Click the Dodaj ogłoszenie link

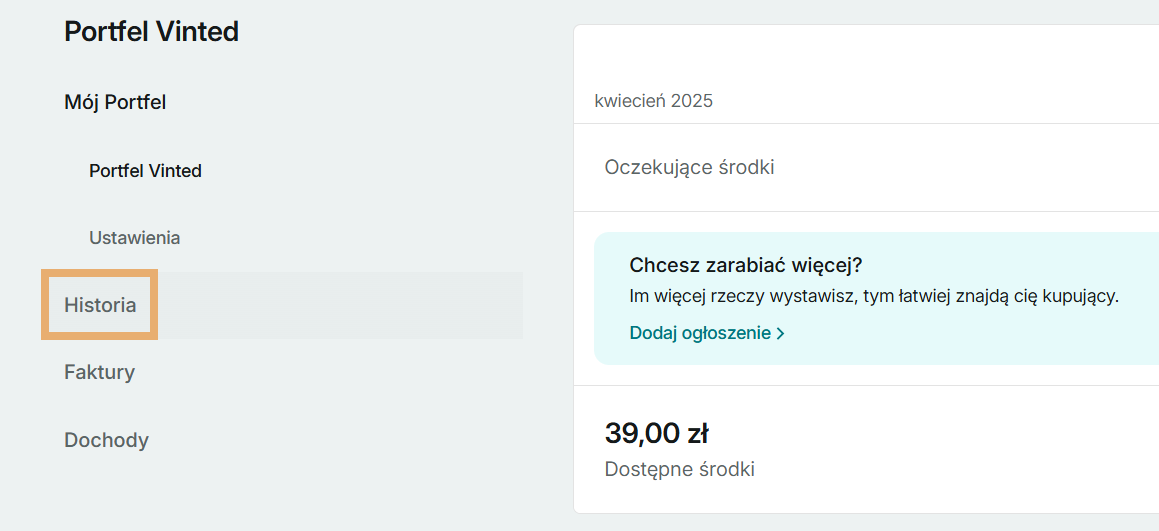click(x=701, y=333)
